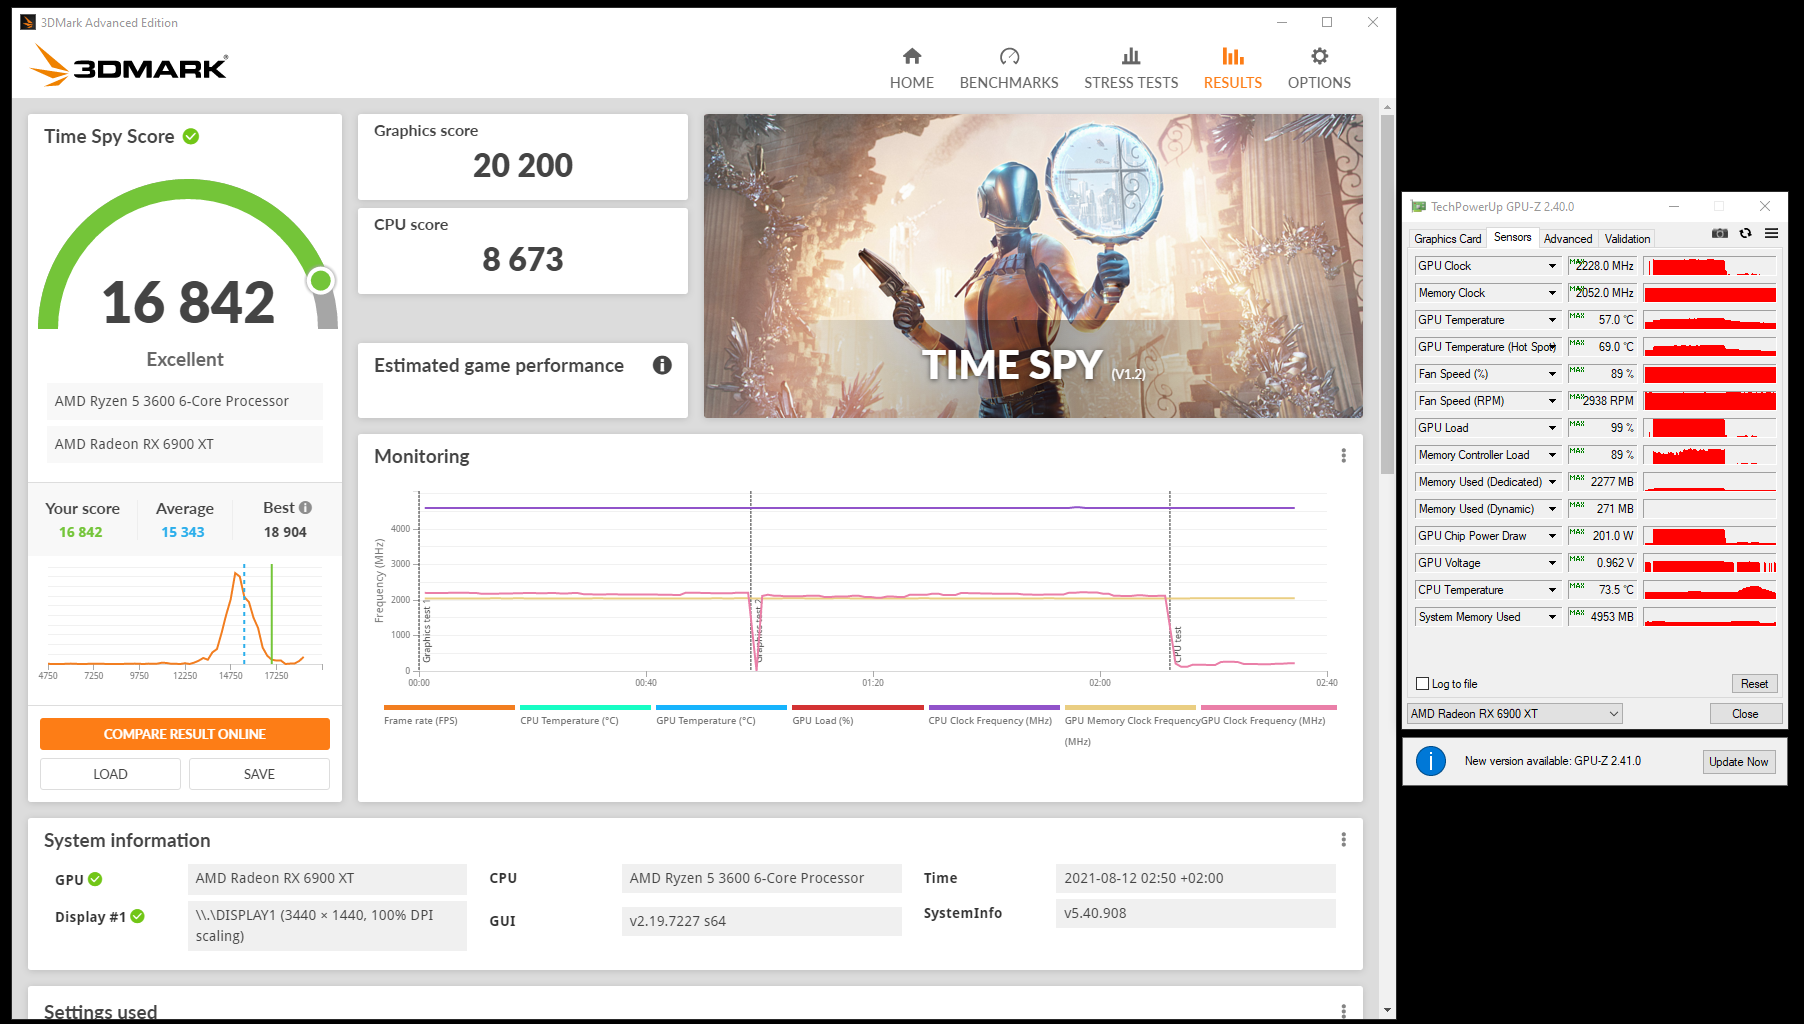Open the Estimated game performance info icon
1804x1024 pixels.
coord(662,365)
